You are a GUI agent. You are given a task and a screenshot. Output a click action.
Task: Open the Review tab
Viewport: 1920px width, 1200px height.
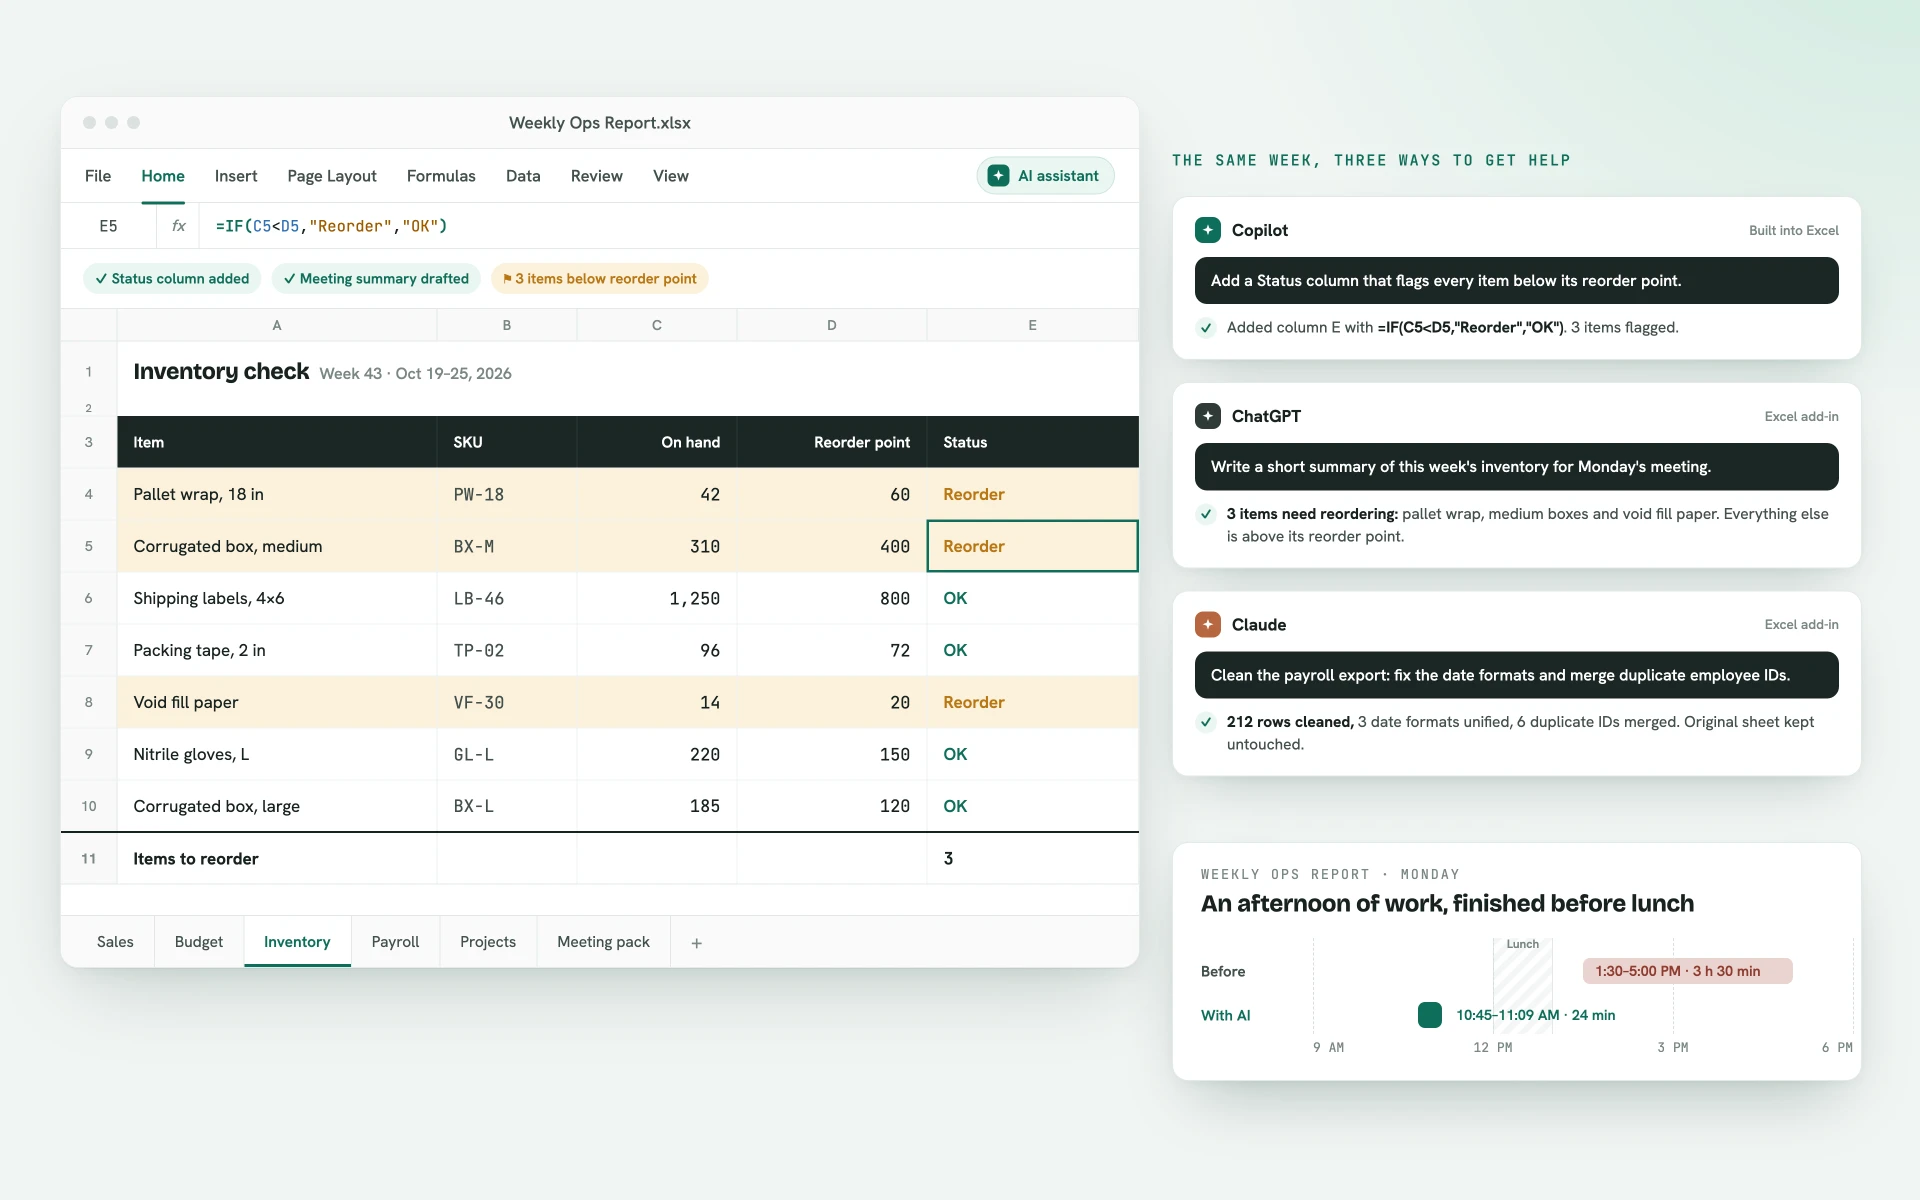pyautogui.click(x=597, y=176)
